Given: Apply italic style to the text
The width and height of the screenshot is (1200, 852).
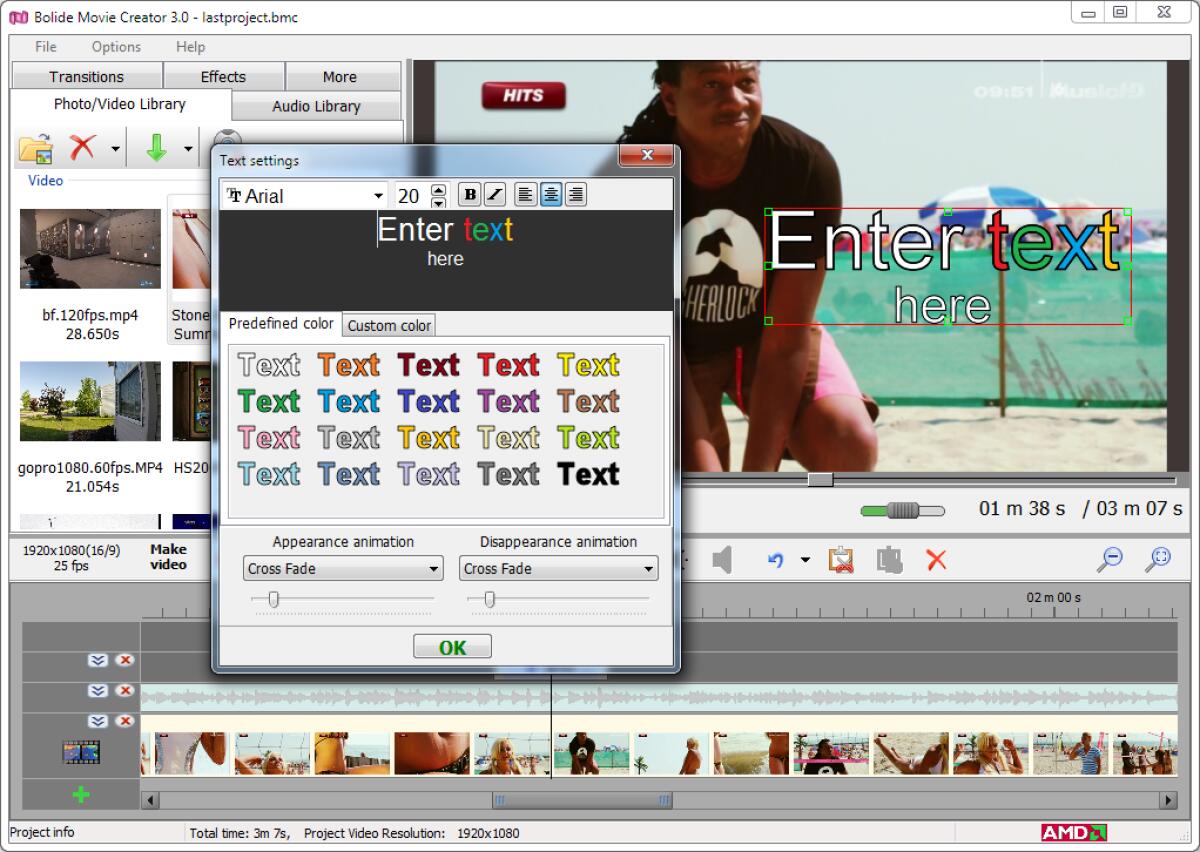Looking at the screenshot, I should (493, 194).
